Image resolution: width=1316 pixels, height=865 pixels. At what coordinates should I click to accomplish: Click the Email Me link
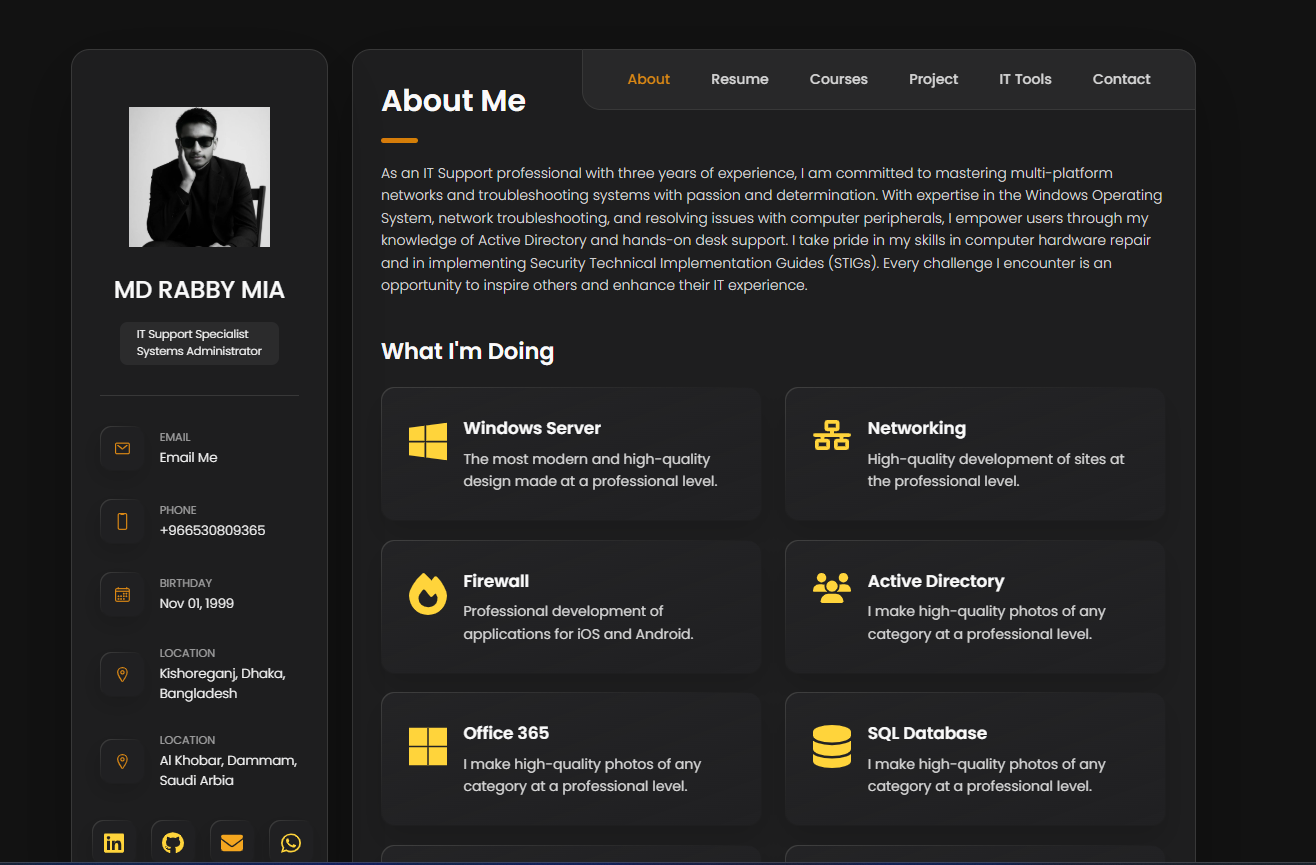coord(188,457)
